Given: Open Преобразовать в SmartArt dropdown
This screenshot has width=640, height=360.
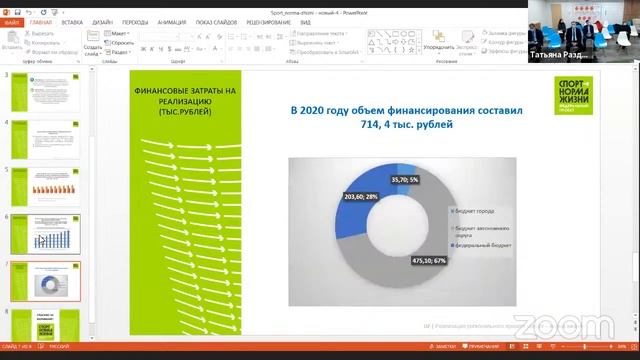Looking at the screenshot, I should [326, 52].
